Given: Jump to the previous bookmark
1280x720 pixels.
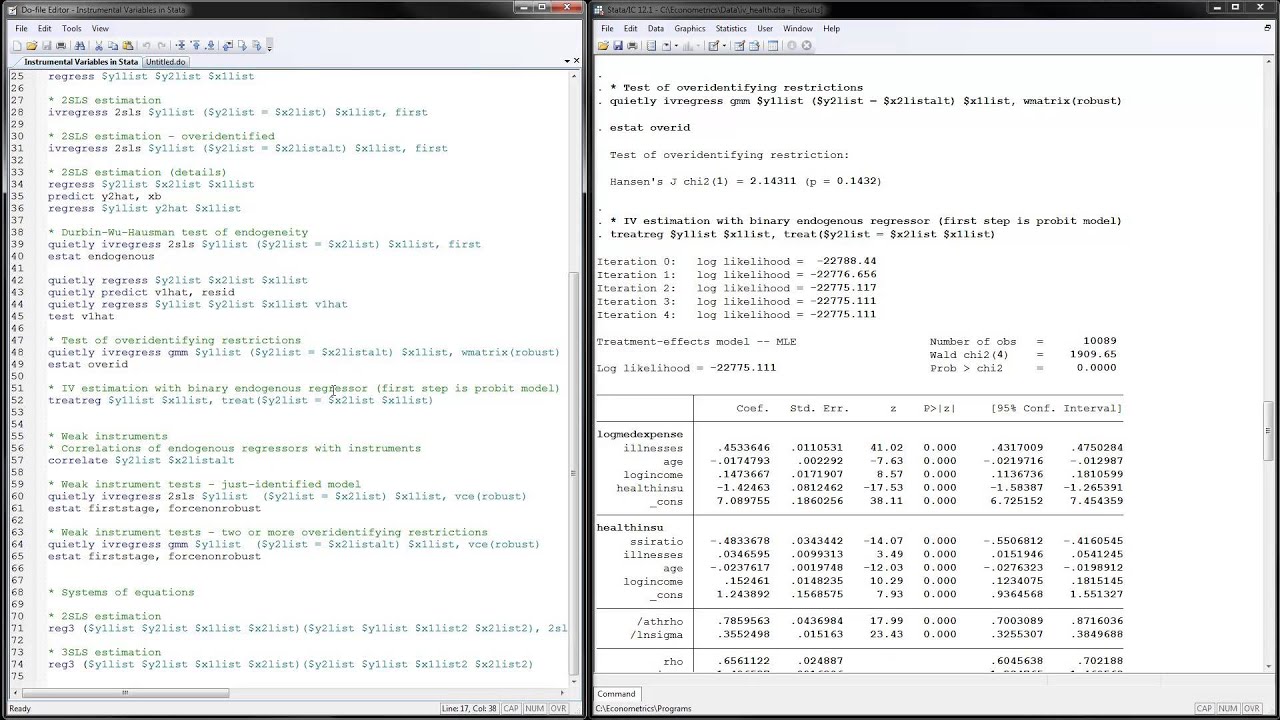Looking at the screenshot, I should pyautogui.click(x=196, y=45).
